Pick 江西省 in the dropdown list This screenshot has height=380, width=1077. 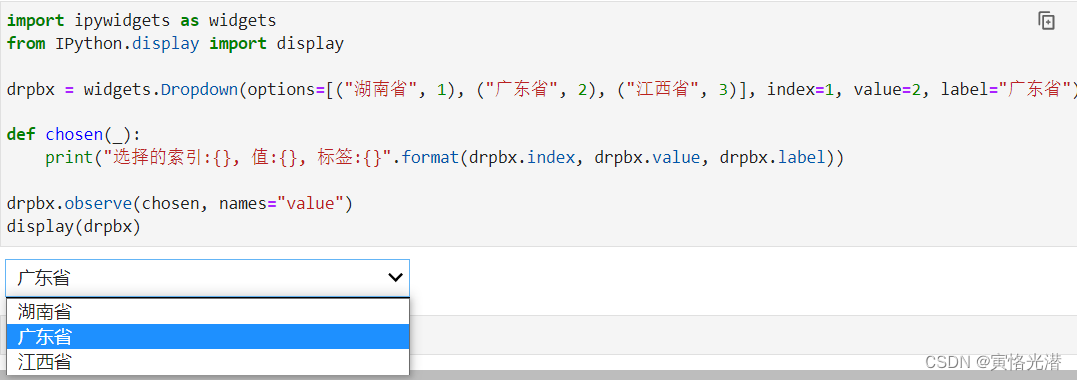(207, 361)
